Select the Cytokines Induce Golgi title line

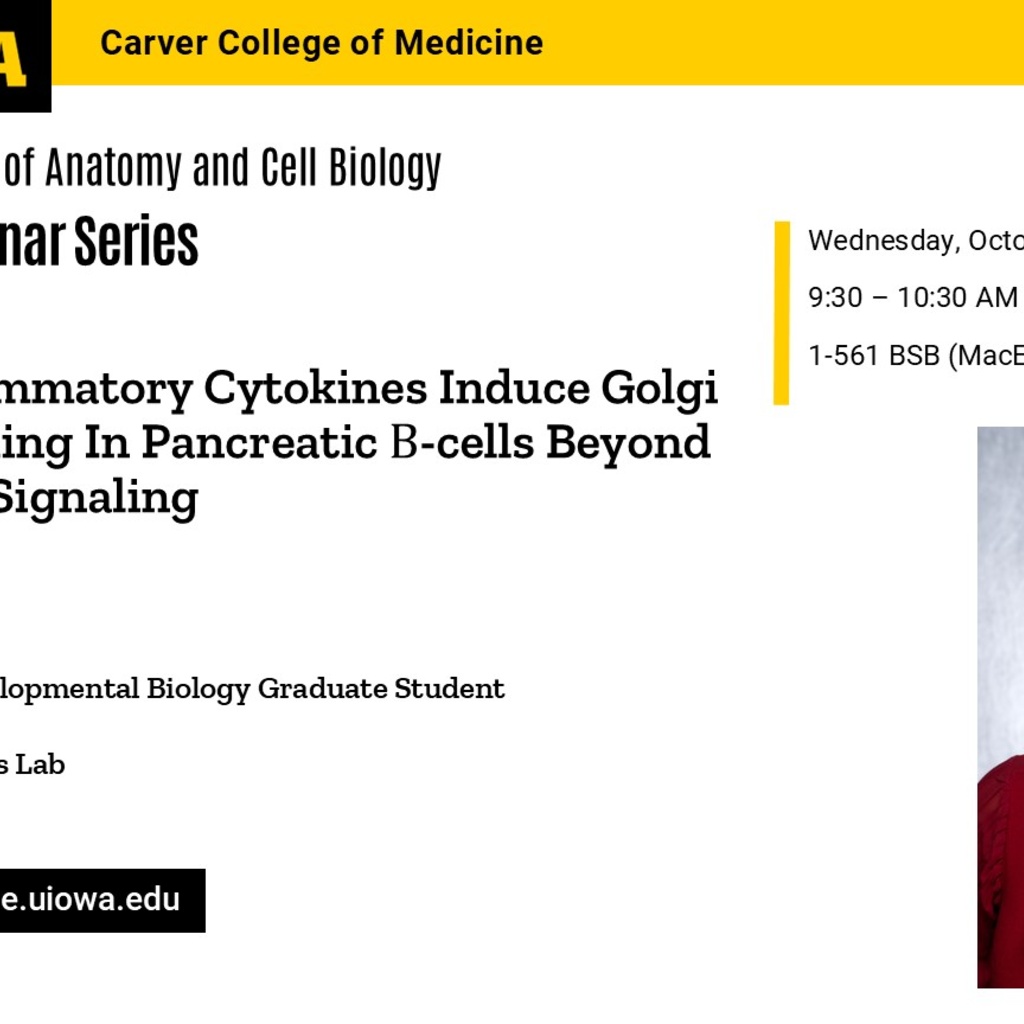(359, 389)
